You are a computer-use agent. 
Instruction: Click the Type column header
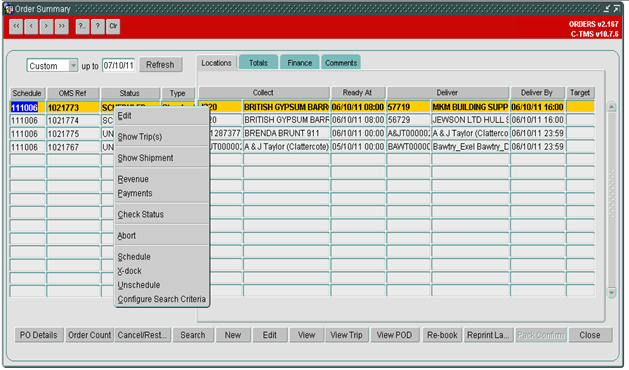178,93
